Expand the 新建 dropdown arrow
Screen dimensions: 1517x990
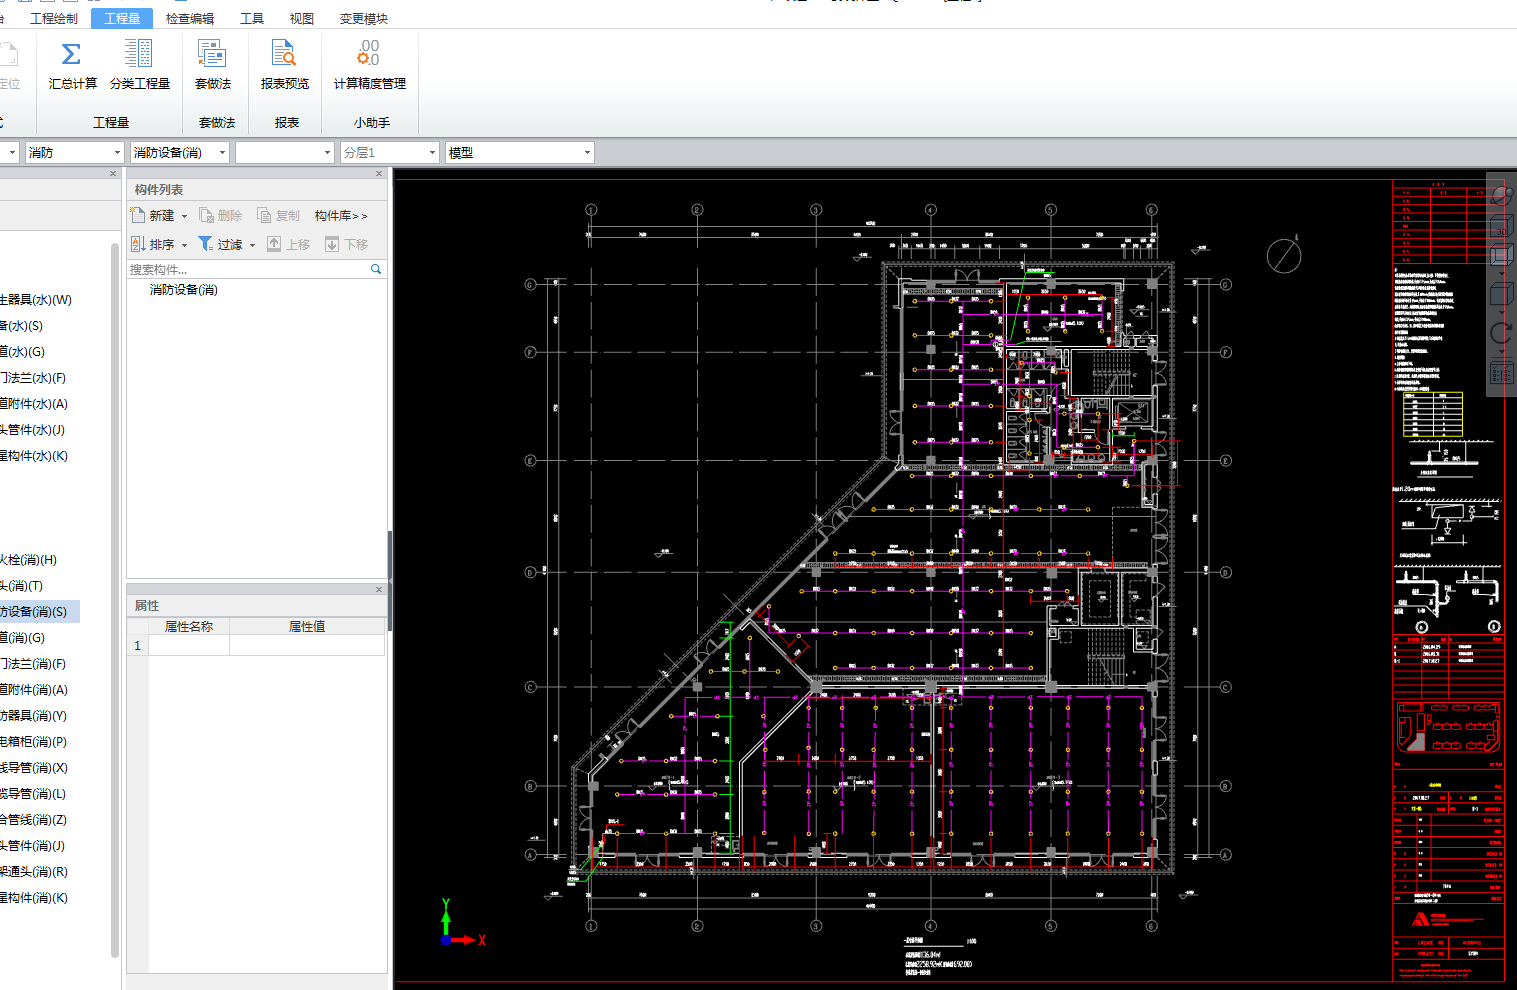[184, 216]
